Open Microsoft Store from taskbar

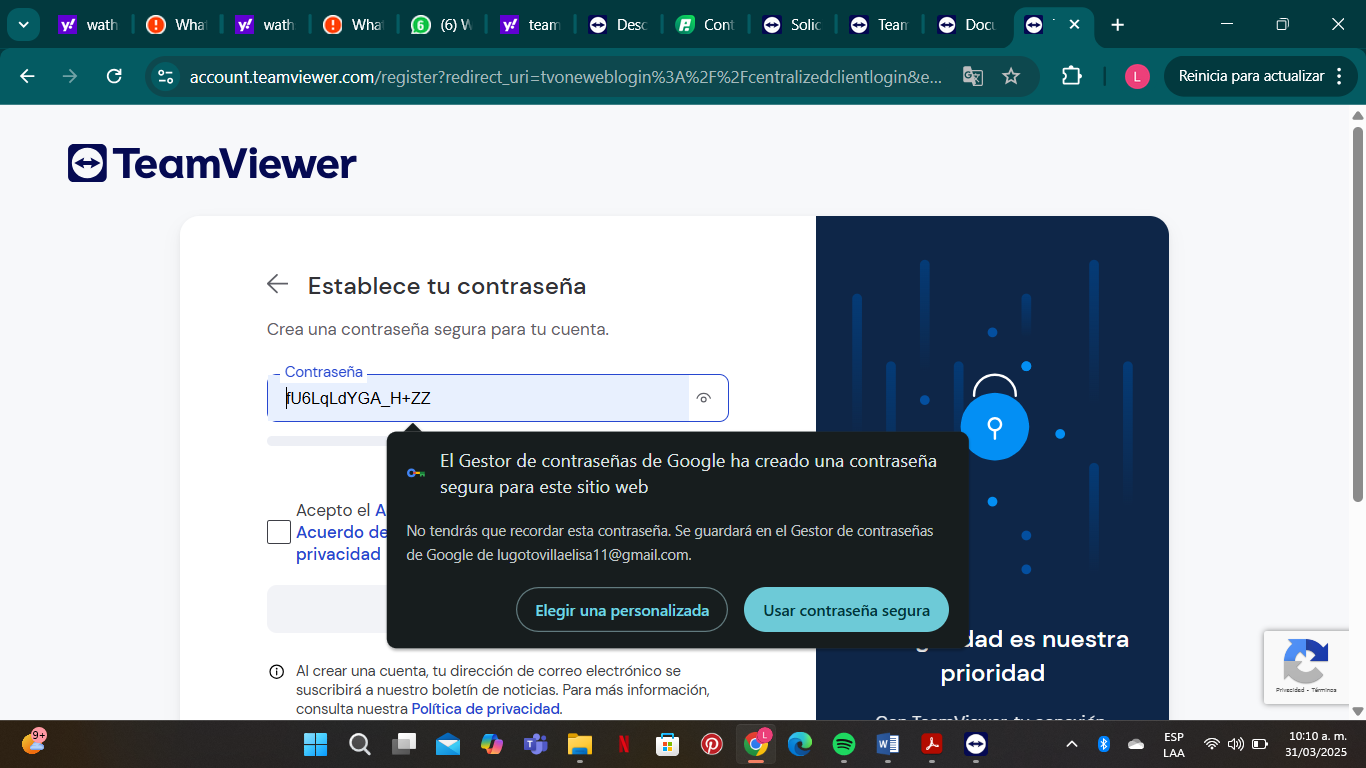tap(668, 744)
